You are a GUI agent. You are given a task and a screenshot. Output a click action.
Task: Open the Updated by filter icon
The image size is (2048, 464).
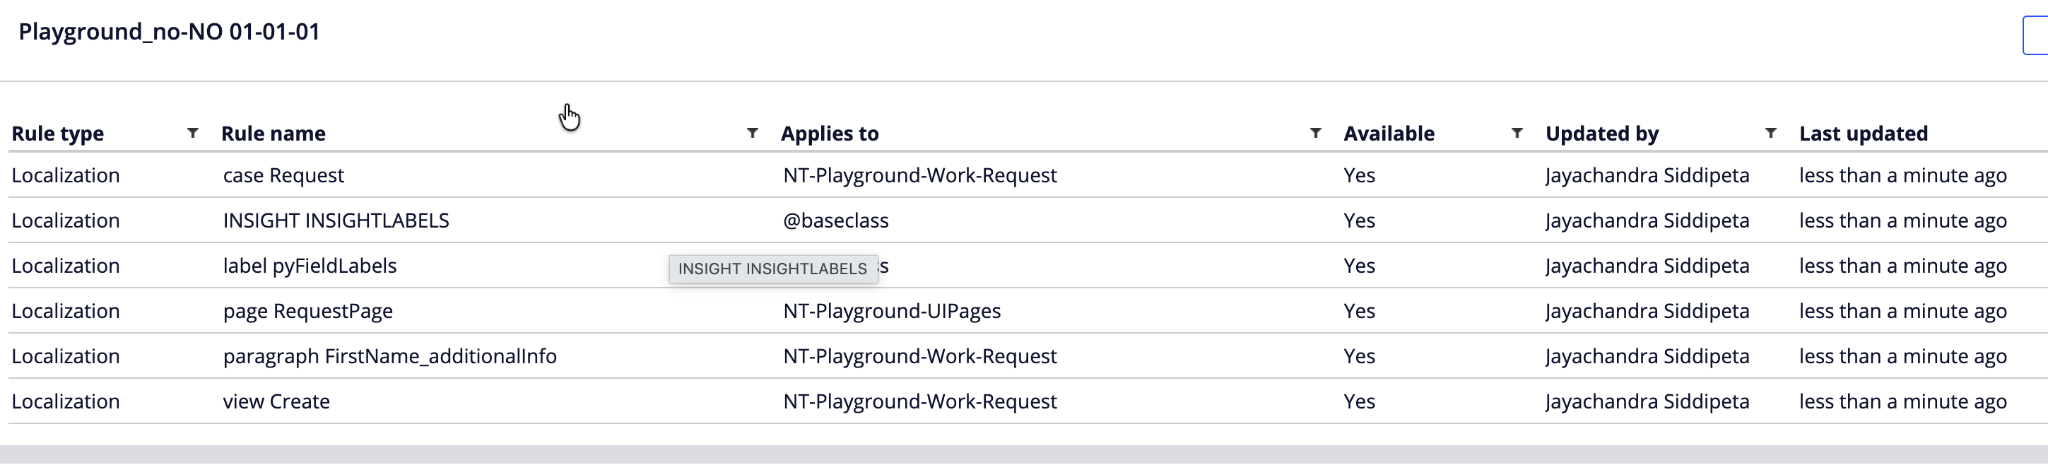click(x=1771, y=133)
